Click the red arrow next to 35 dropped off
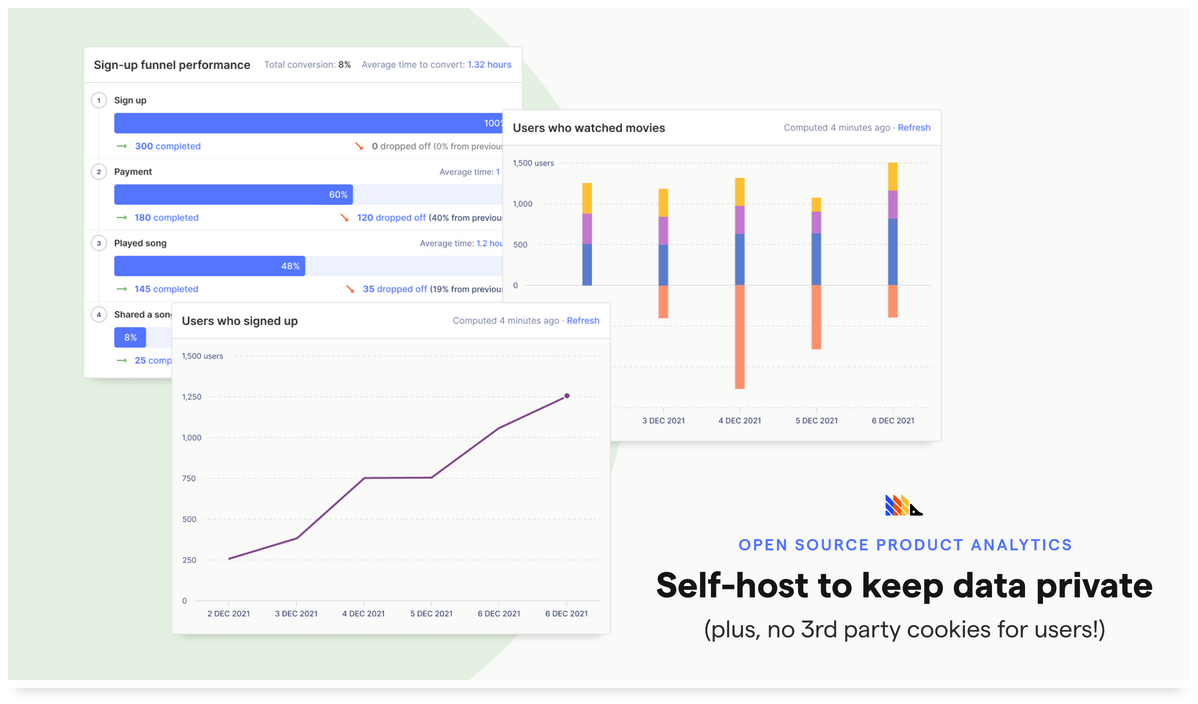Image resolution: width=1198 pixels, height=704 pixels. pos(349,288)
